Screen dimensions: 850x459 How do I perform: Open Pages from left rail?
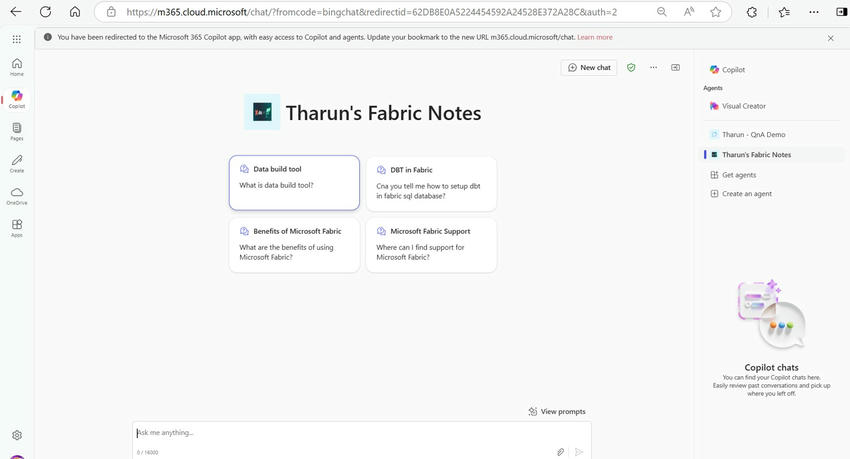pyautogui.click(x=17, y=132)
